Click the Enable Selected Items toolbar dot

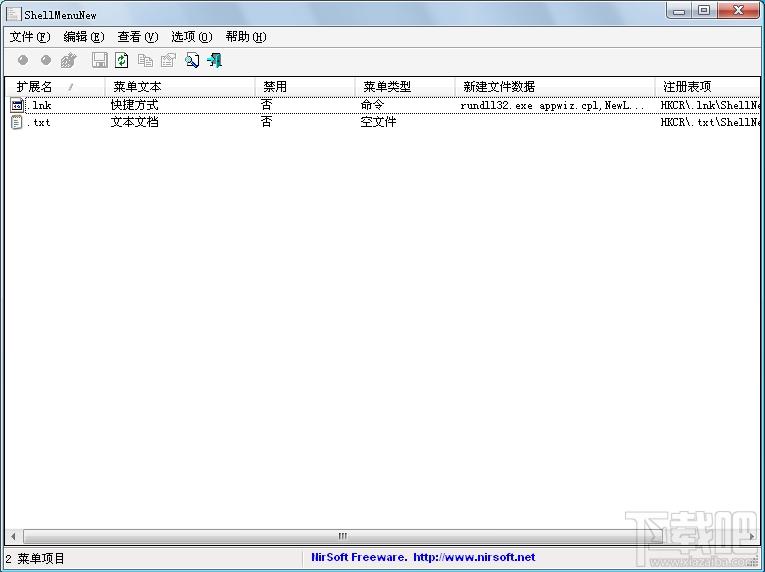[45, 60]
